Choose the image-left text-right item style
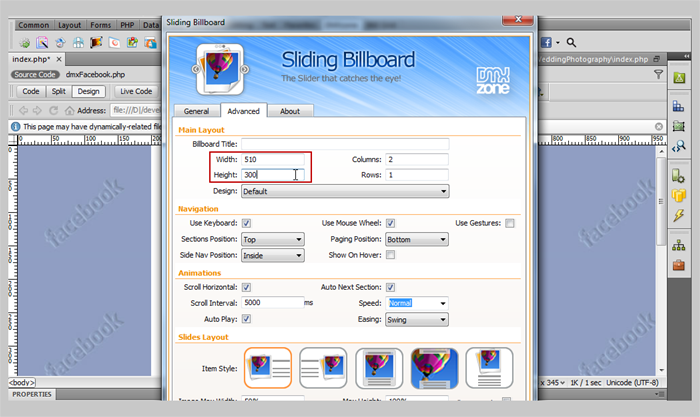700x417 pixels. tap(268, 368)
